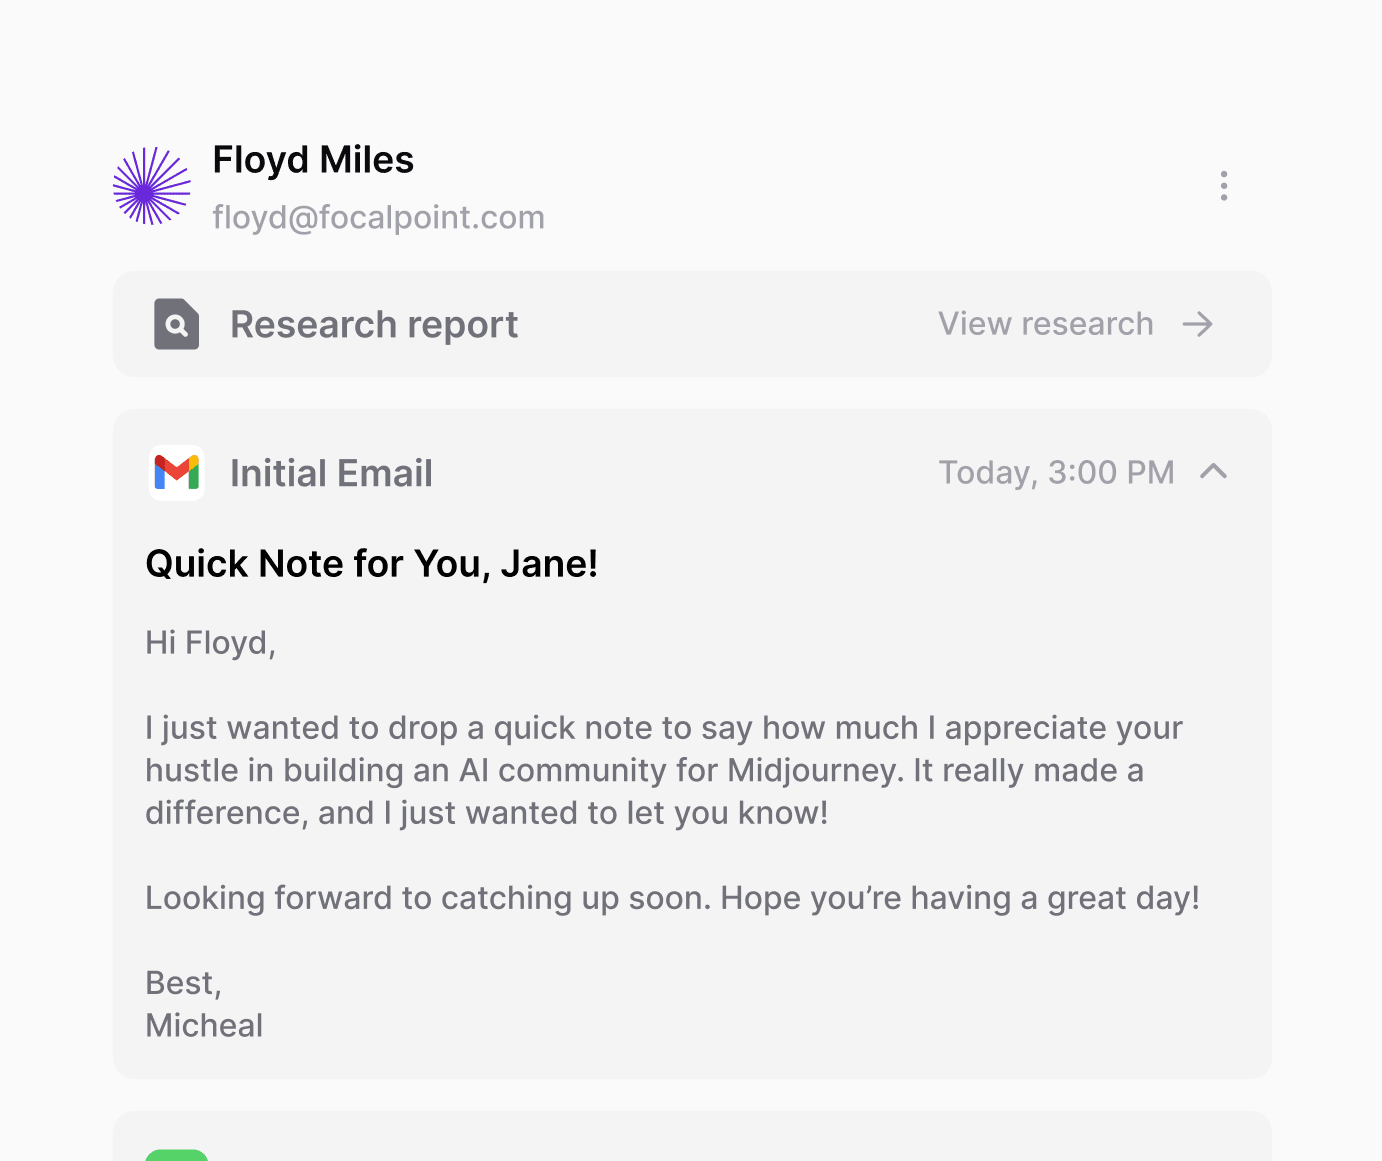Screen dimensions: 1382x1161
Task: Click the green icon at the bottom card
Action: pos(177,1155)
